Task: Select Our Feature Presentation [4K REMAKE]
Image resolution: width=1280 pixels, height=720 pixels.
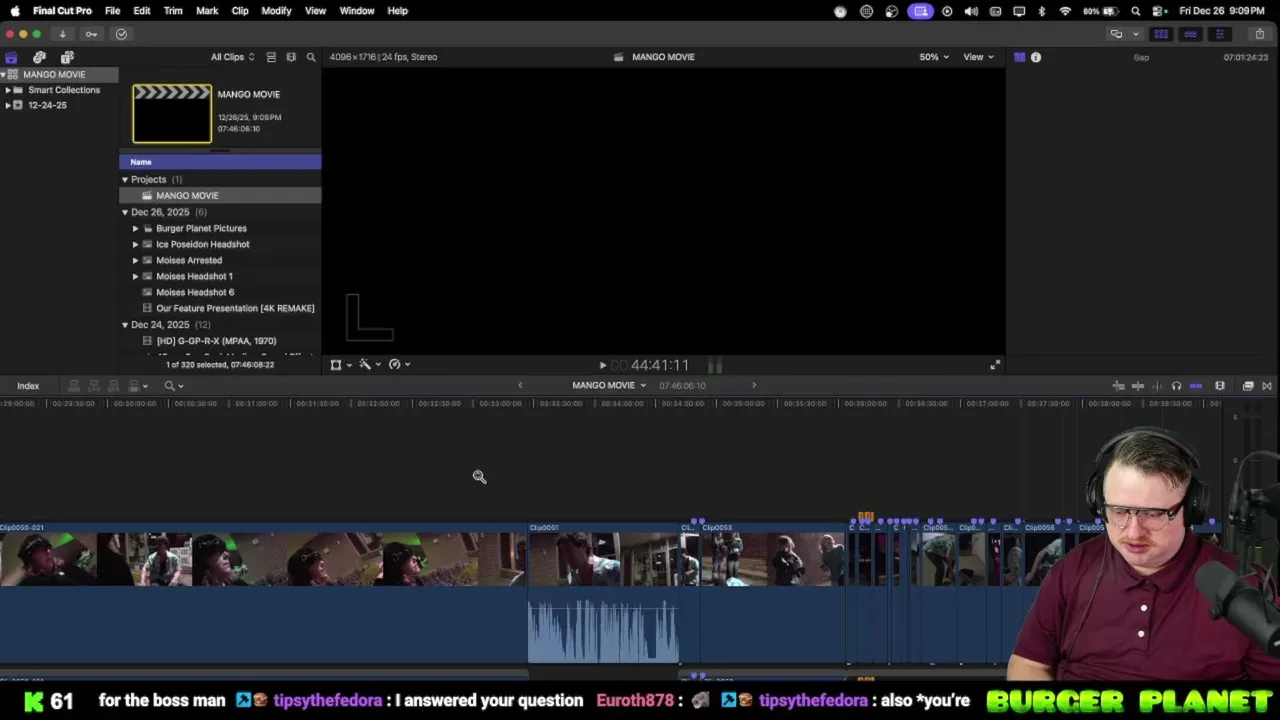Action: coord(220,308)
